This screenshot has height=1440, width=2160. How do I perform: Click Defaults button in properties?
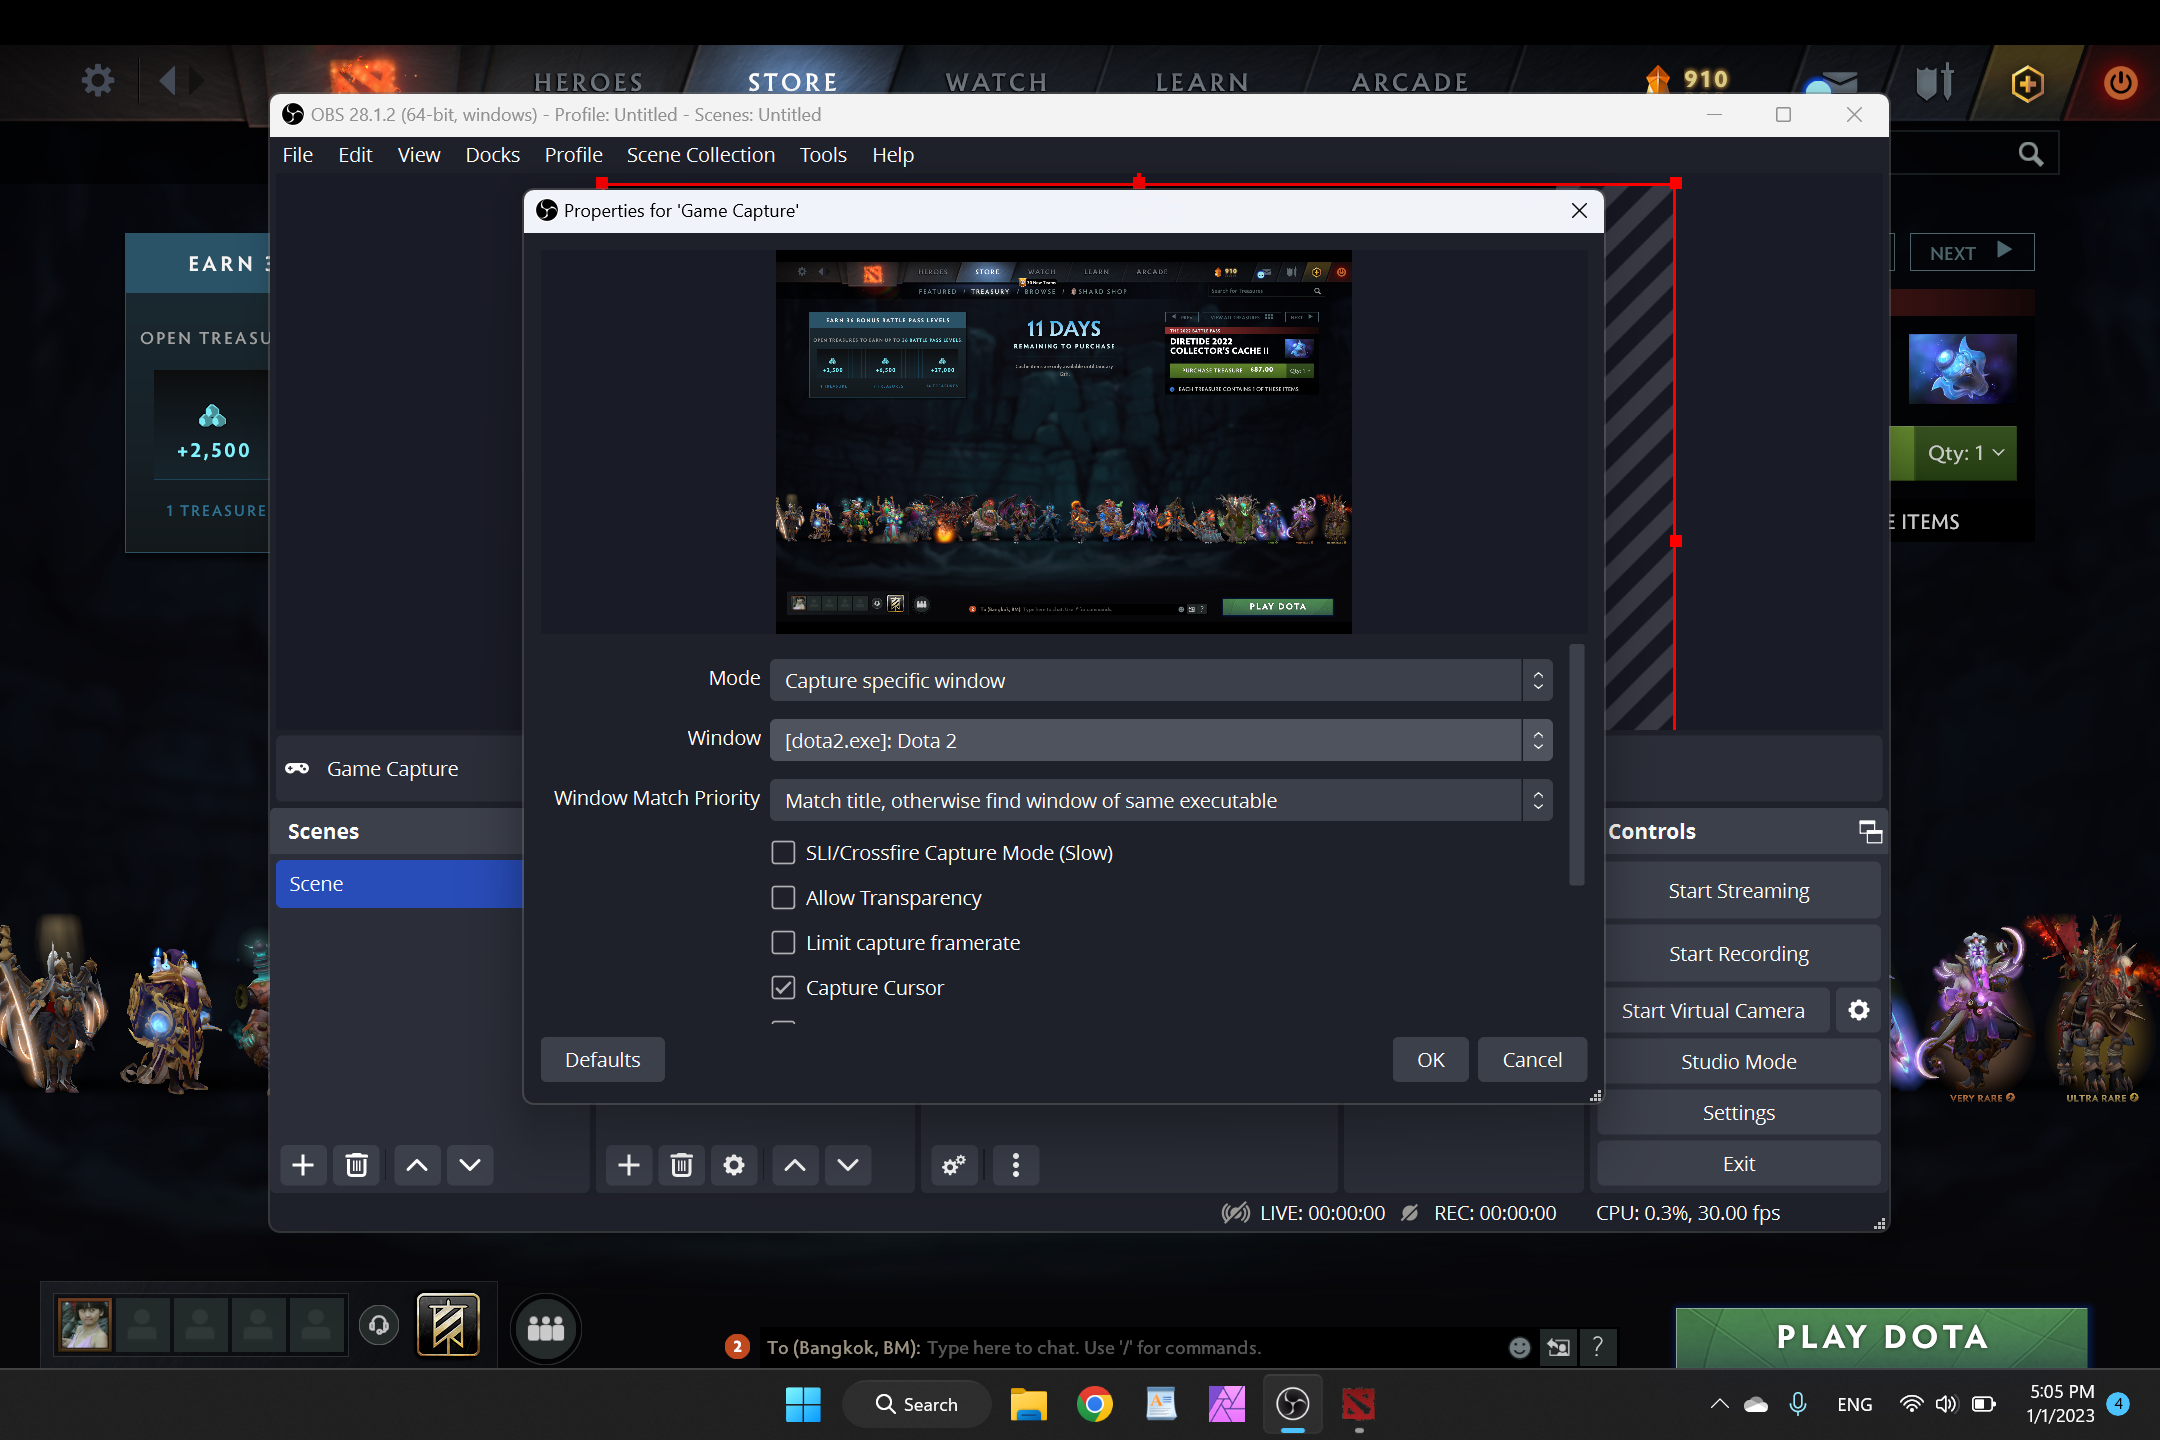tap(602, 1059)
